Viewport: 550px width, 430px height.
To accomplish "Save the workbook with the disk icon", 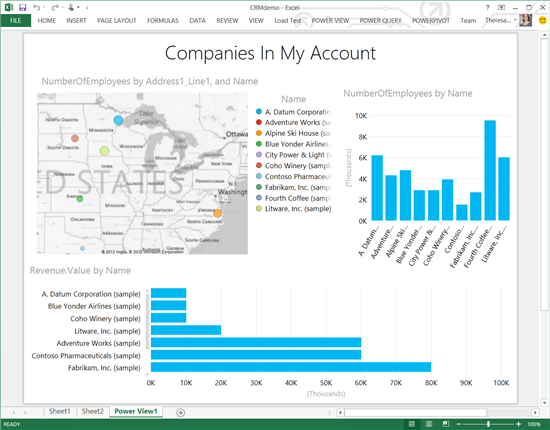I will 23,7.
